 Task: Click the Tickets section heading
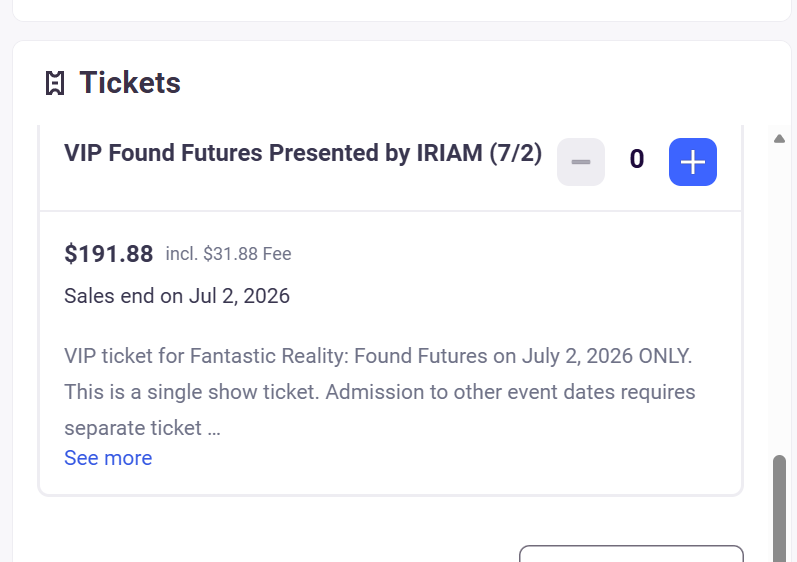click(x=130, y=83)
